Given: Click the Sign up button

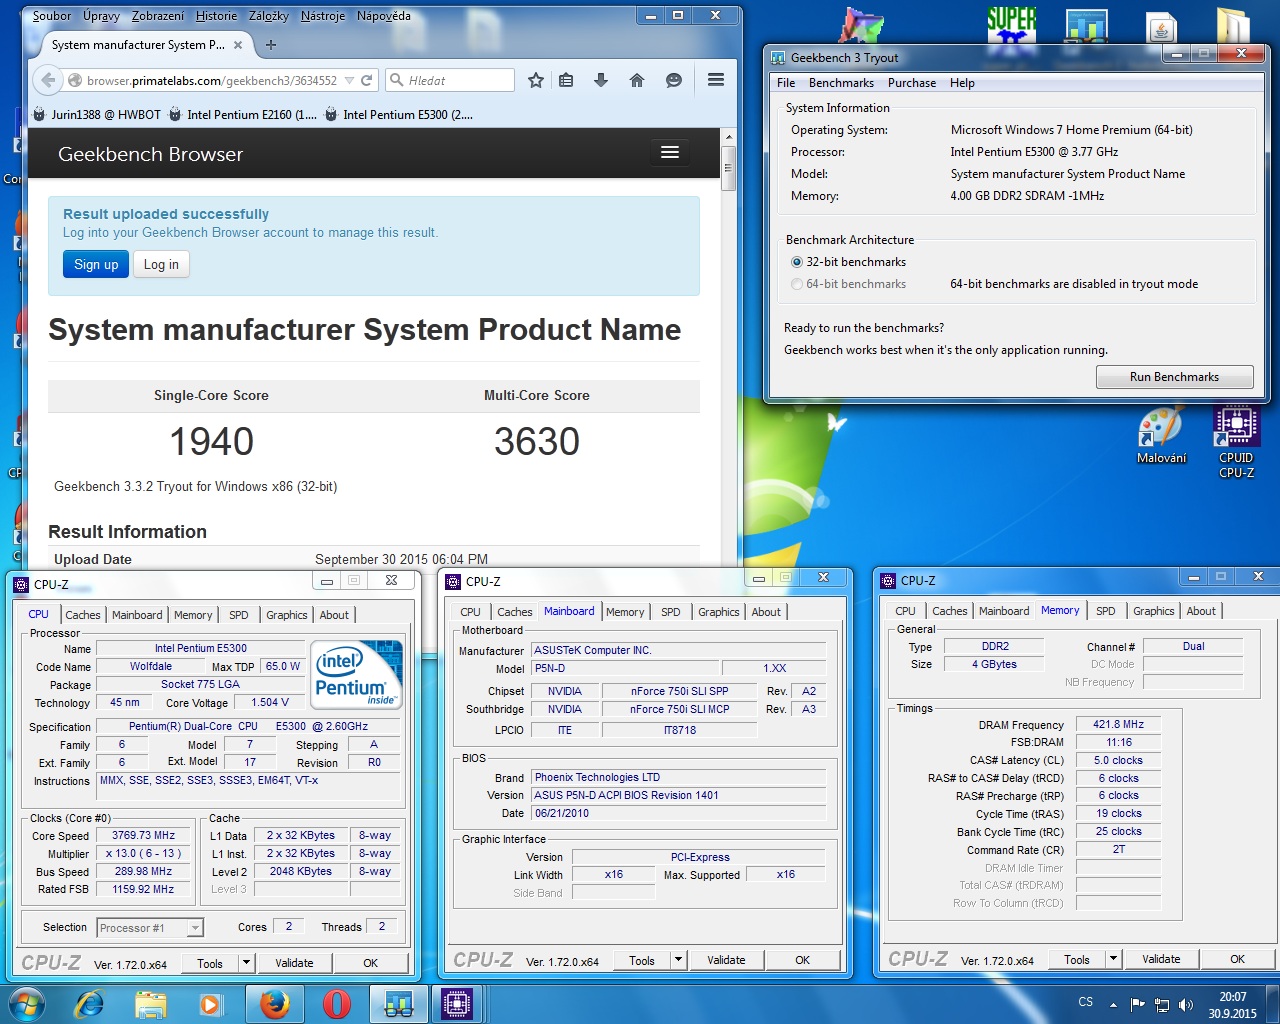Looking at the screenshot, I should [x=96, y=264].
